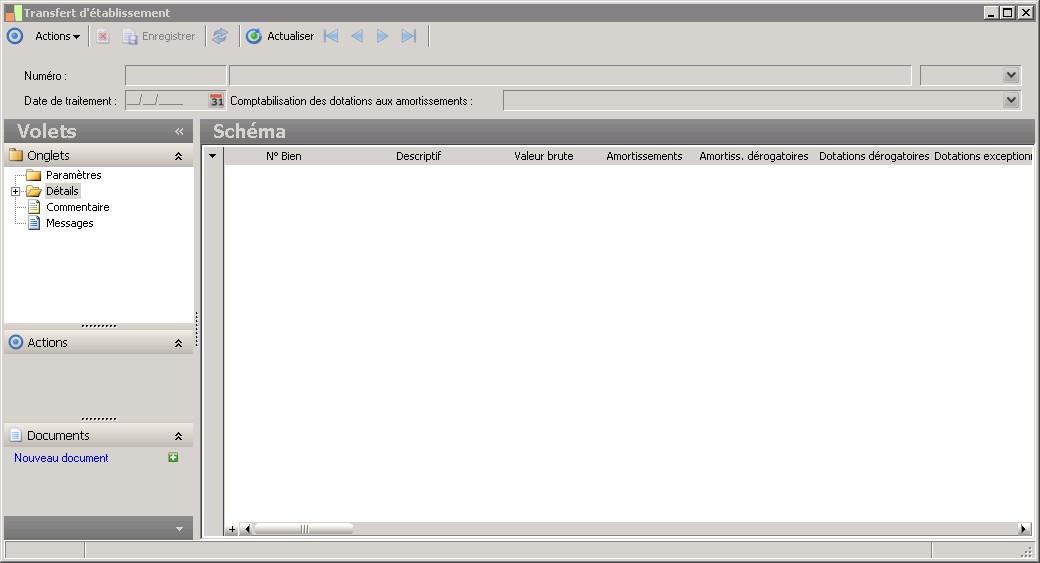Click the Onglets folder icon

[x=15, y=155]
